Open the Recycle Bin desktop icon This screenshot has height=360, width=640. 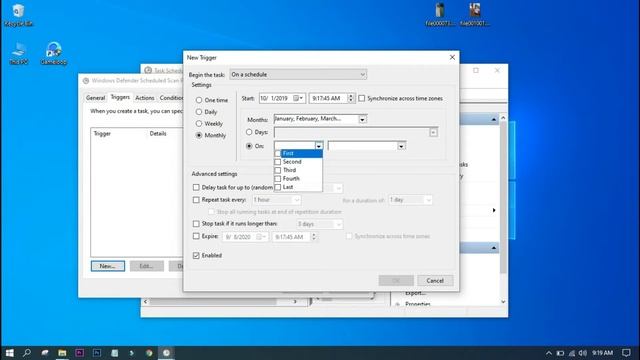coord(18,15)
